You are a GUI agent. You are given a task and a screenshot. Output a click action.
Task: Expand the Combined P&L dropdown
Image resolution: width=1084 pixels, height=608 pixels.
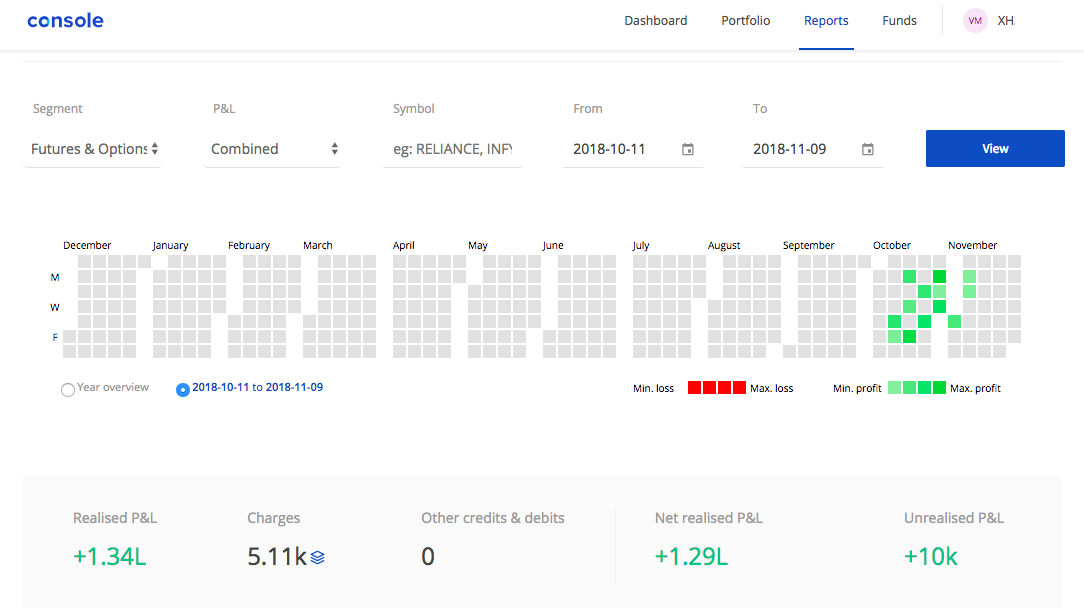(x=272, y=149)
